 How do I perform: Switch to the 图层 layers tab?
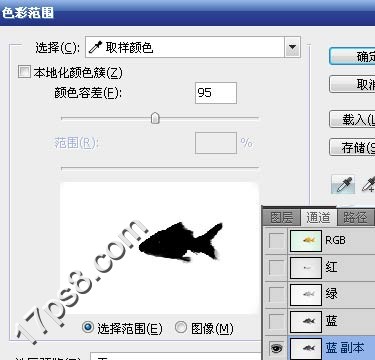[282, 217]
